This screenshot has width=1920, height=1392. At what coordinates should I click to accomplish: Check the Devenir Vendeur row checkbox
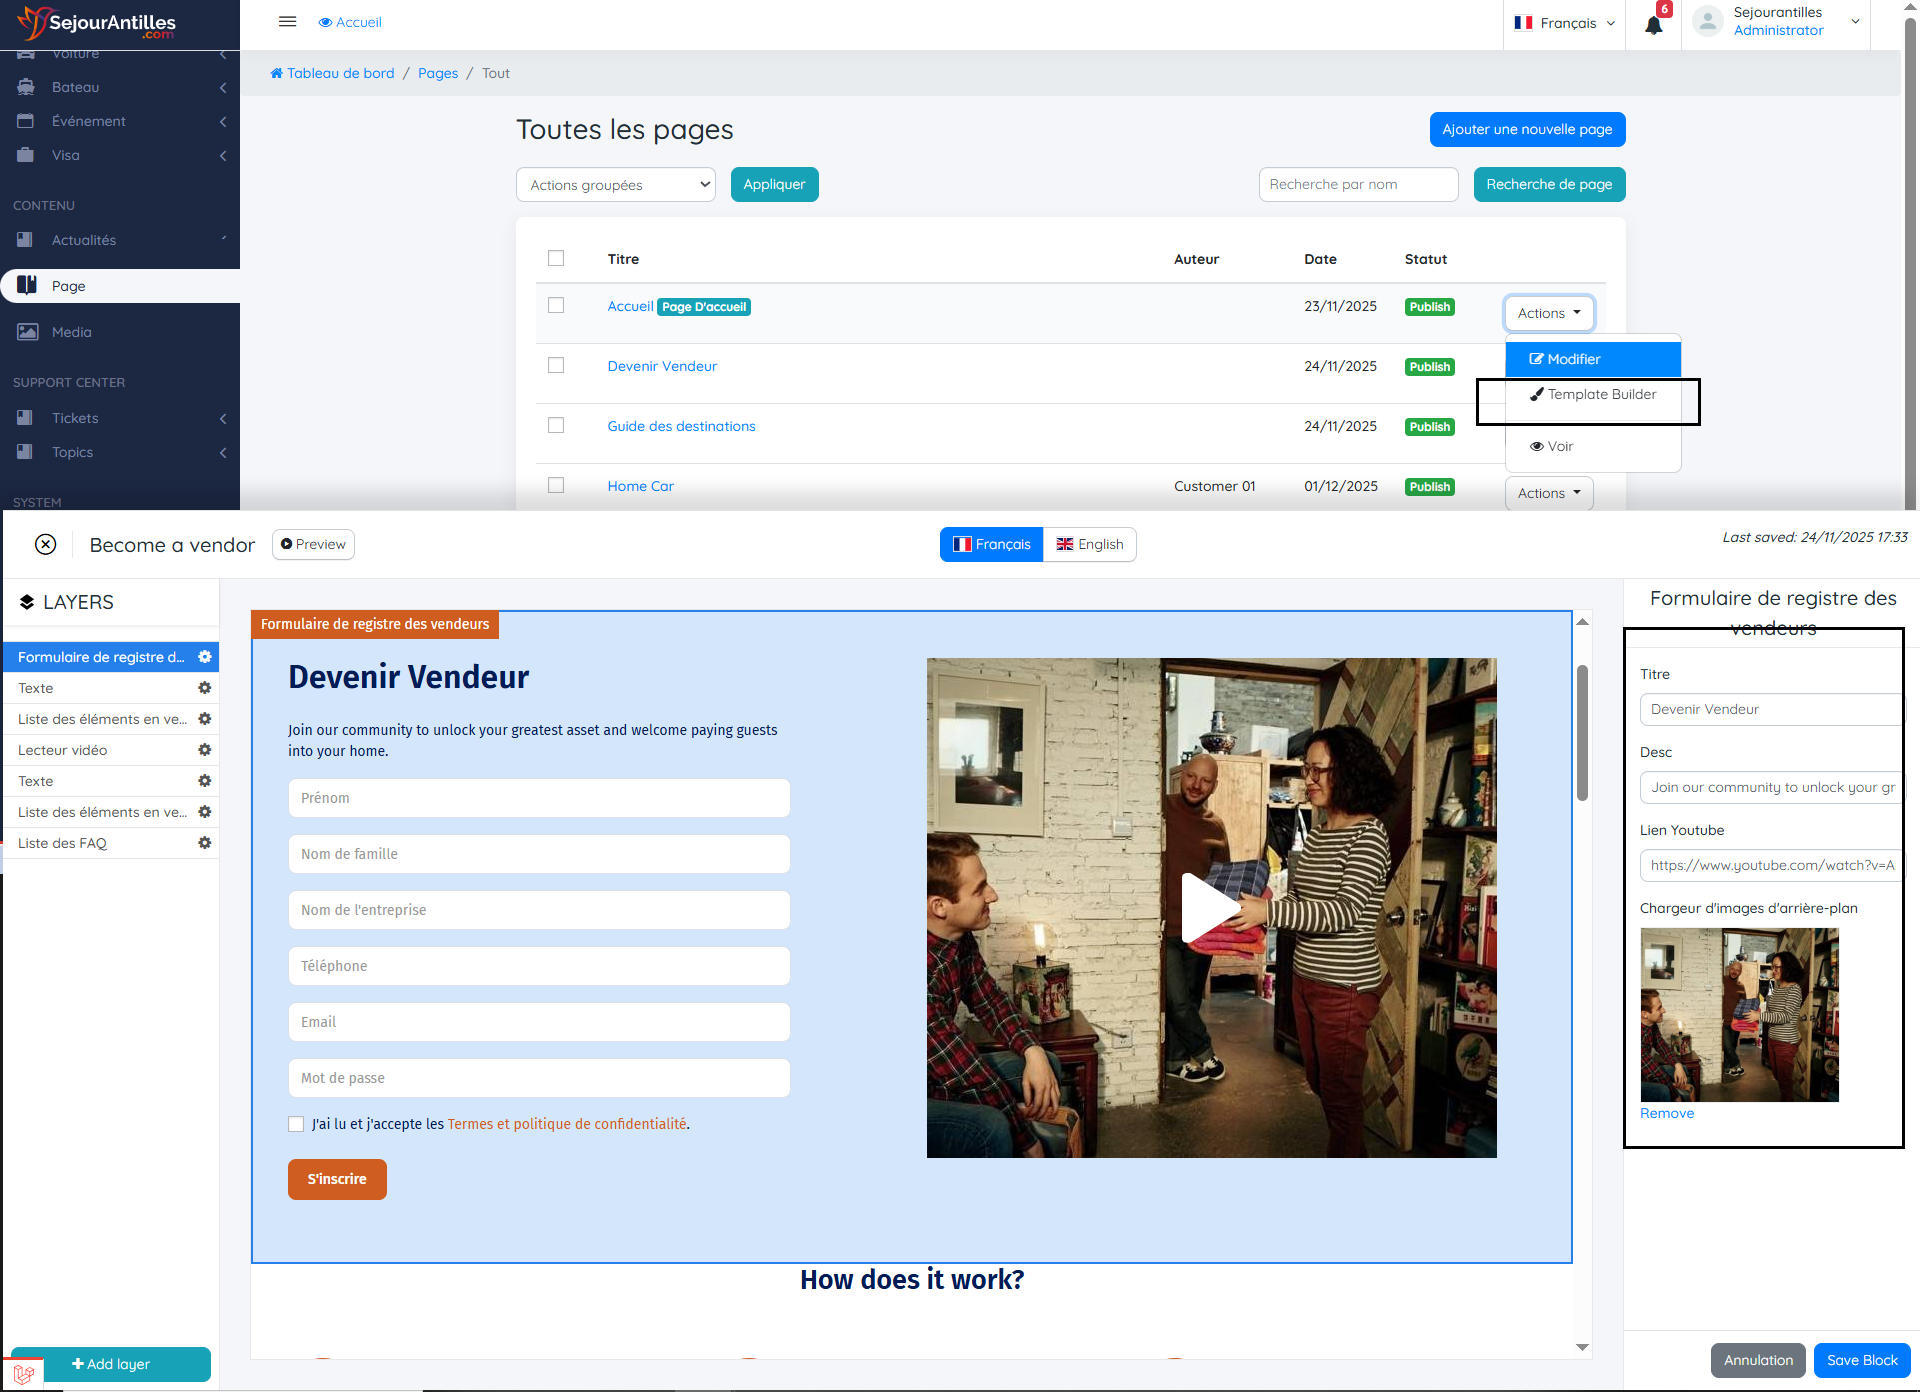556,365
